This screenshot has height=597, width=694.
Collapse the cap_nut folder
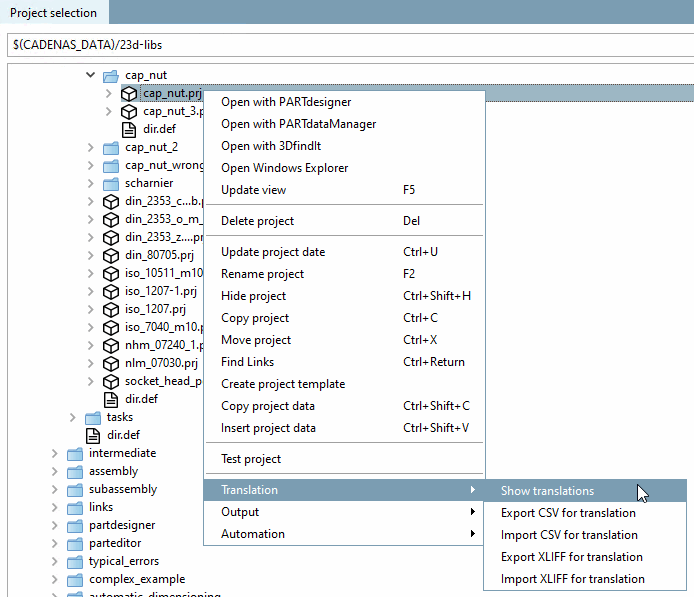(x=90, y=75)
